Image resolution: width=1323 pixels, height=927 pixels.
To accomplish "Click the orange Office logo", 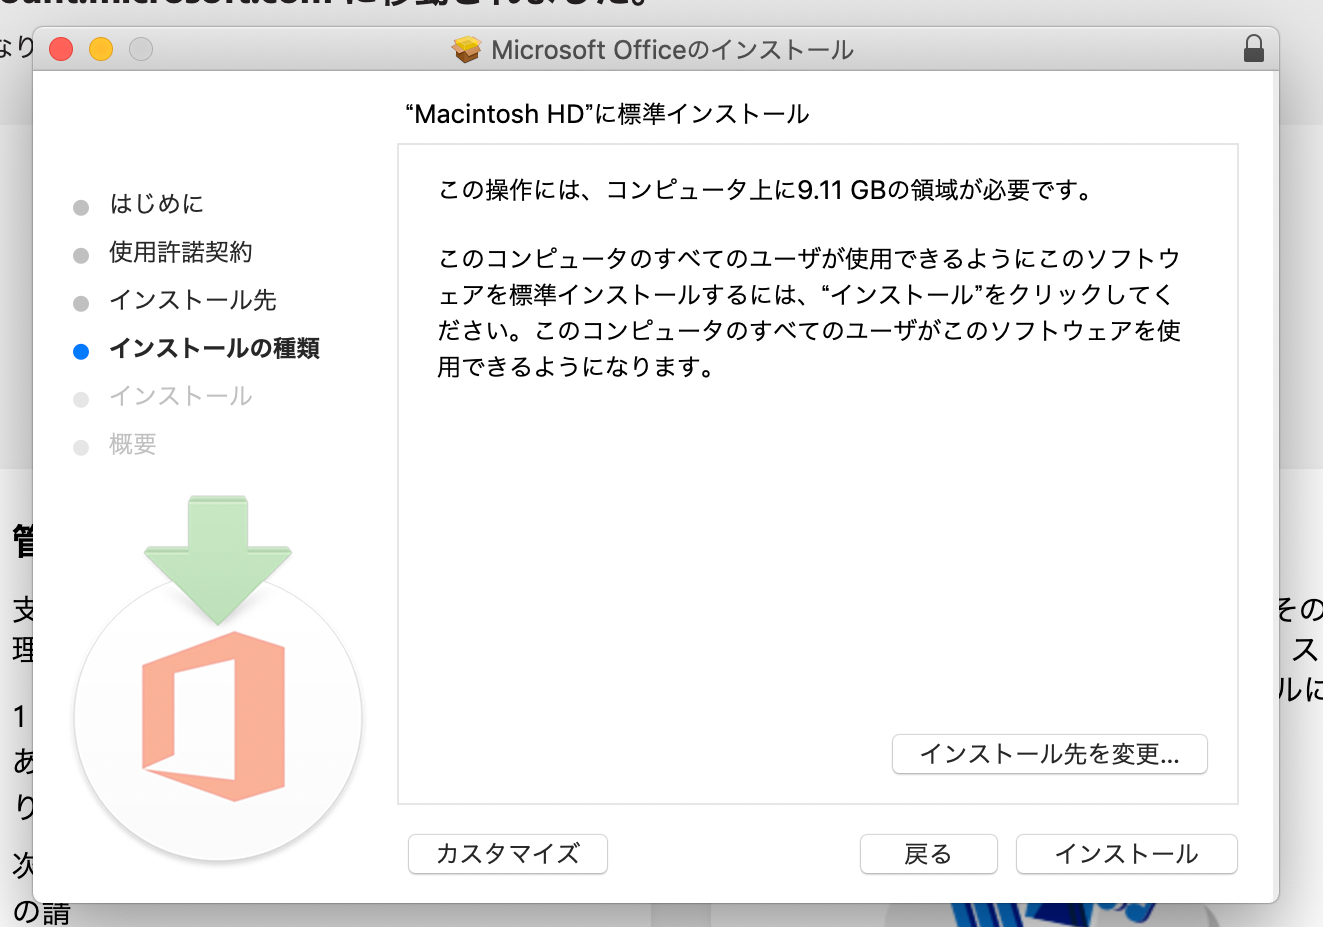I will (215, 716).
